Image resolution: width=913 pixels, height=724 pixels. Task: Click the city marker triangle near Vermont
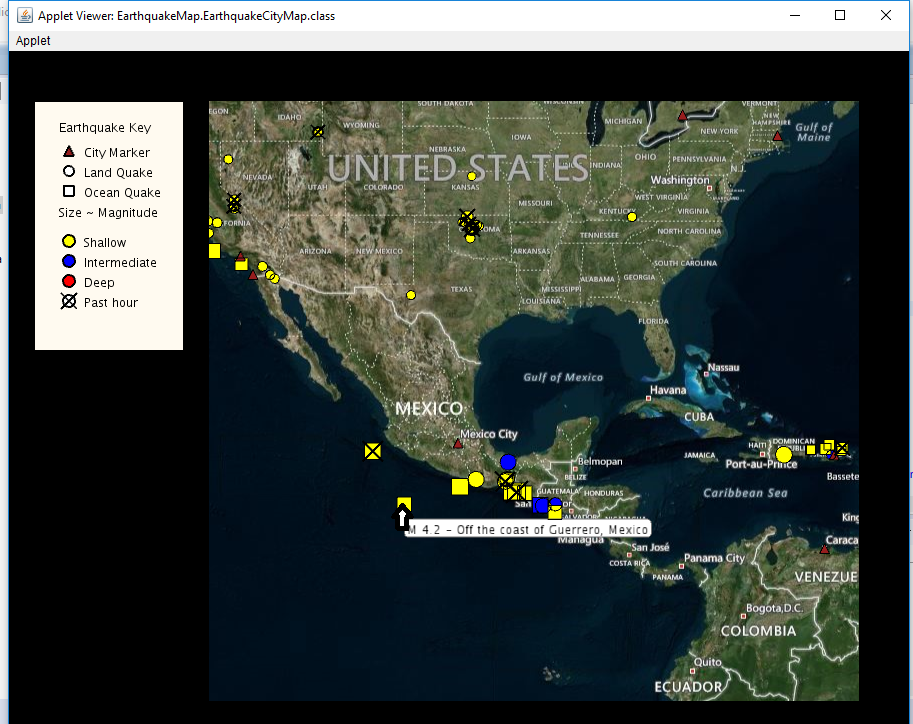(x=777, y=136)
